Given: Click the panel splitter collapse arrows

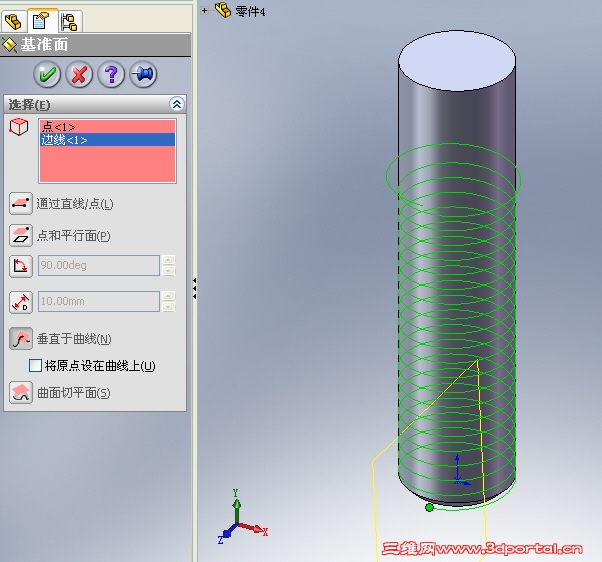Looking at the screenshot, I should [195, 288].
